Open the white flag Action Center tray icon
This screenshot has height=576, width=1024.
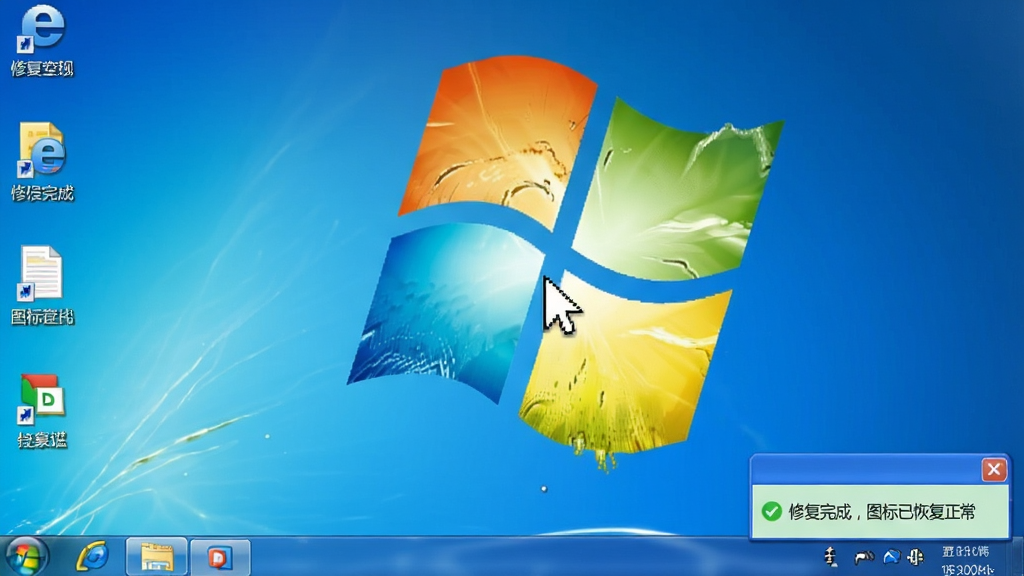(x=863, y=557)
